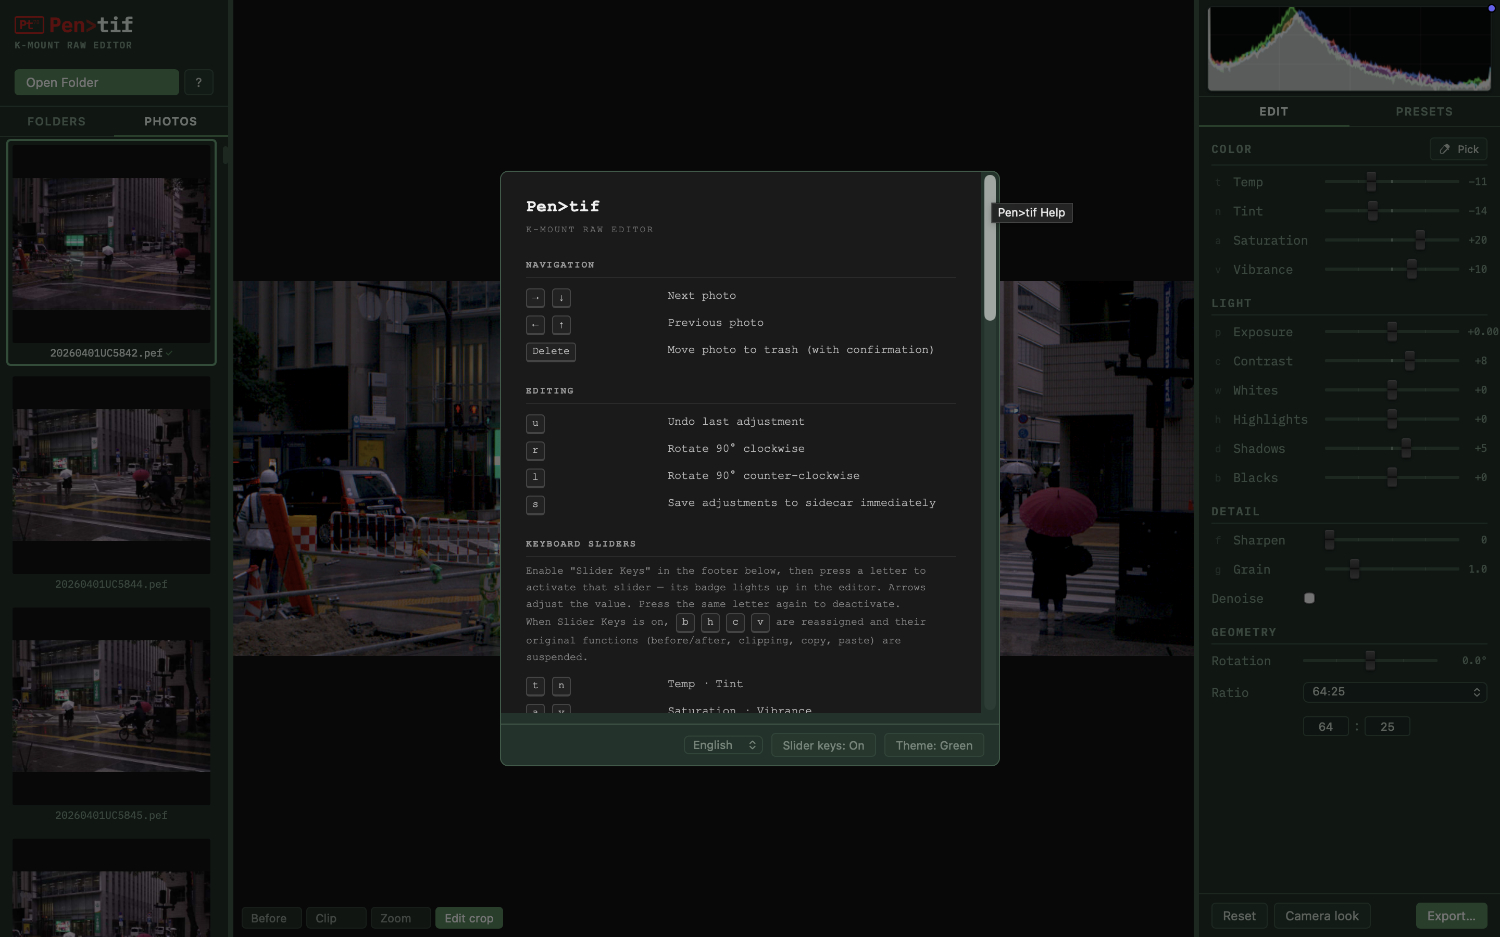Enable the Denoise checkbox
This screenshot has width=1500, height=937.
(1309, 598)
